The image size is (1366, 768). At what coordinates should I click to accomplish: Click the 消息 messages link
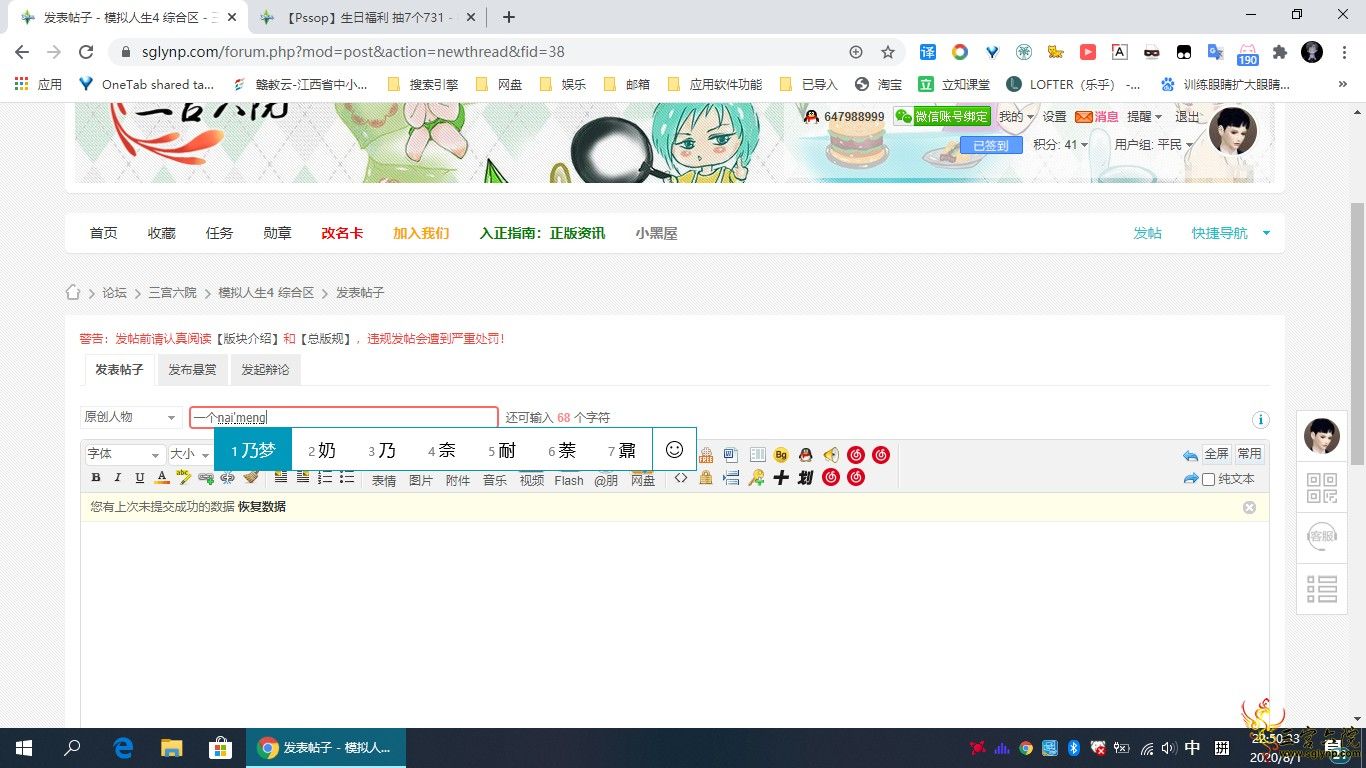pyautogui.click(x=1097, y=117)
